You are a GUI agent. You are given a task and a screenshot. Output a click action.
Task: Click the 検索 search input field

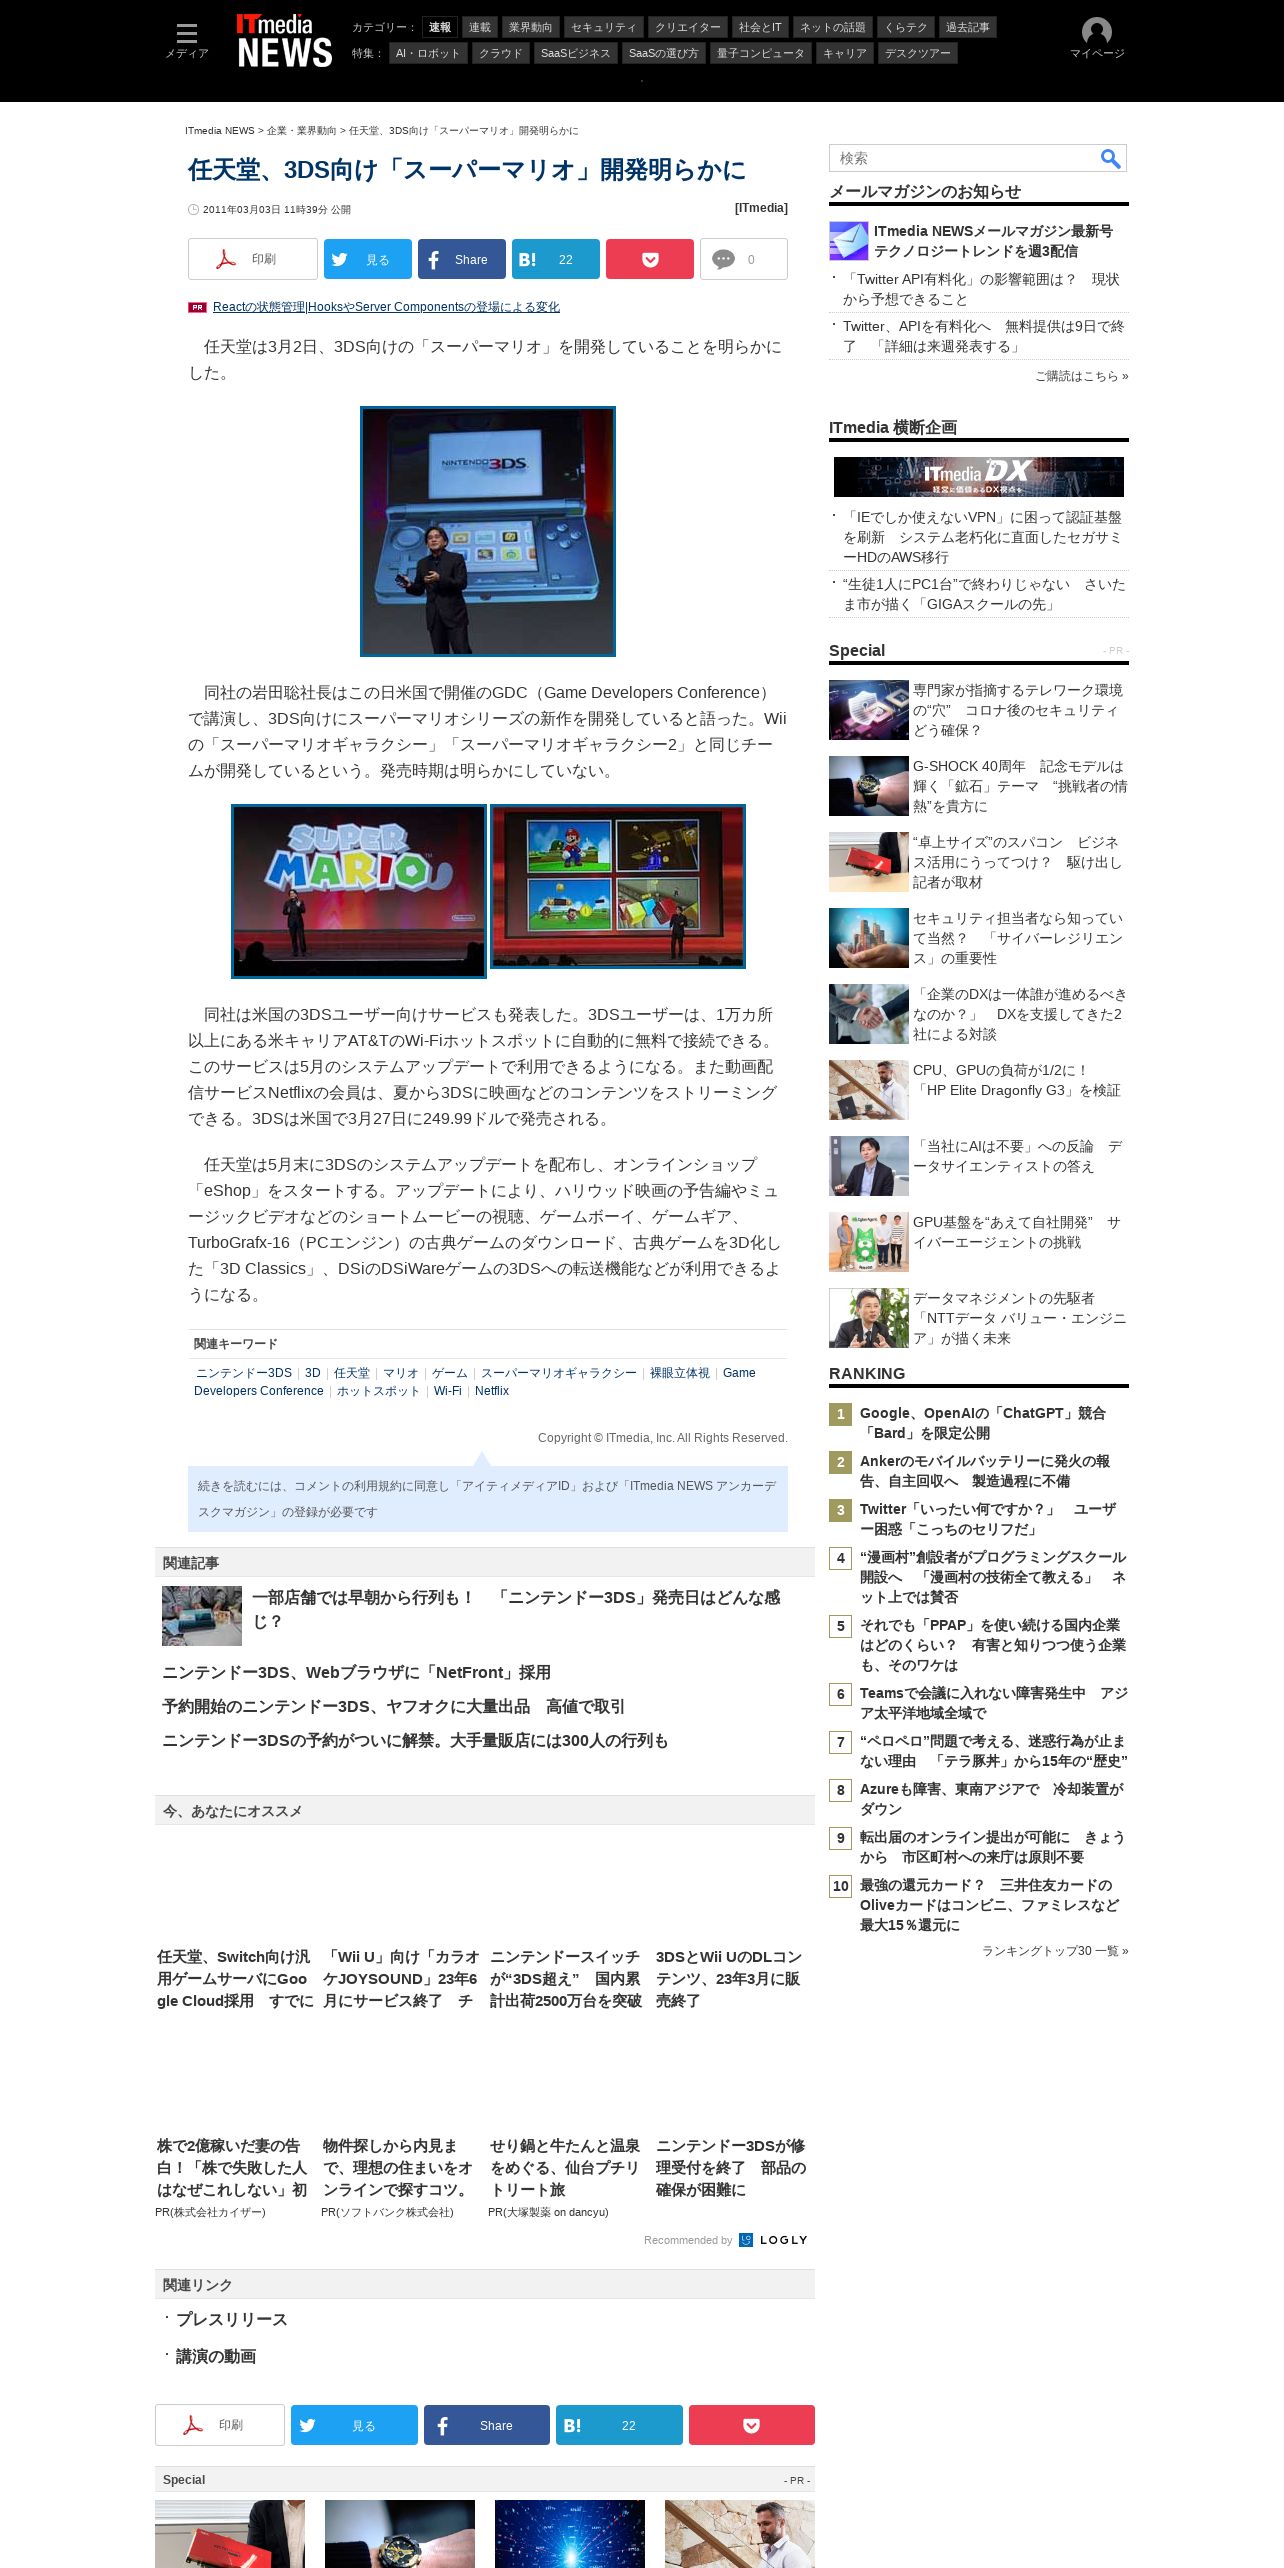click(x=964, y=158)
